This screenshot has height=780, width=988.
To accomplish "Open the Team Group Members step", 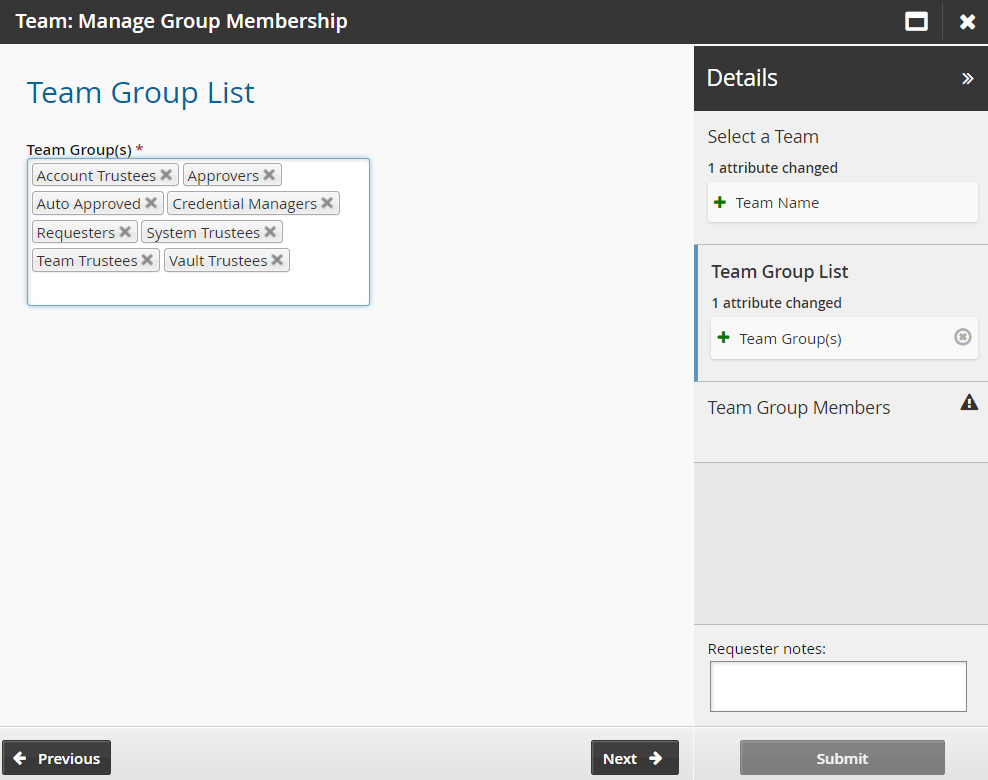I will 799,408.
